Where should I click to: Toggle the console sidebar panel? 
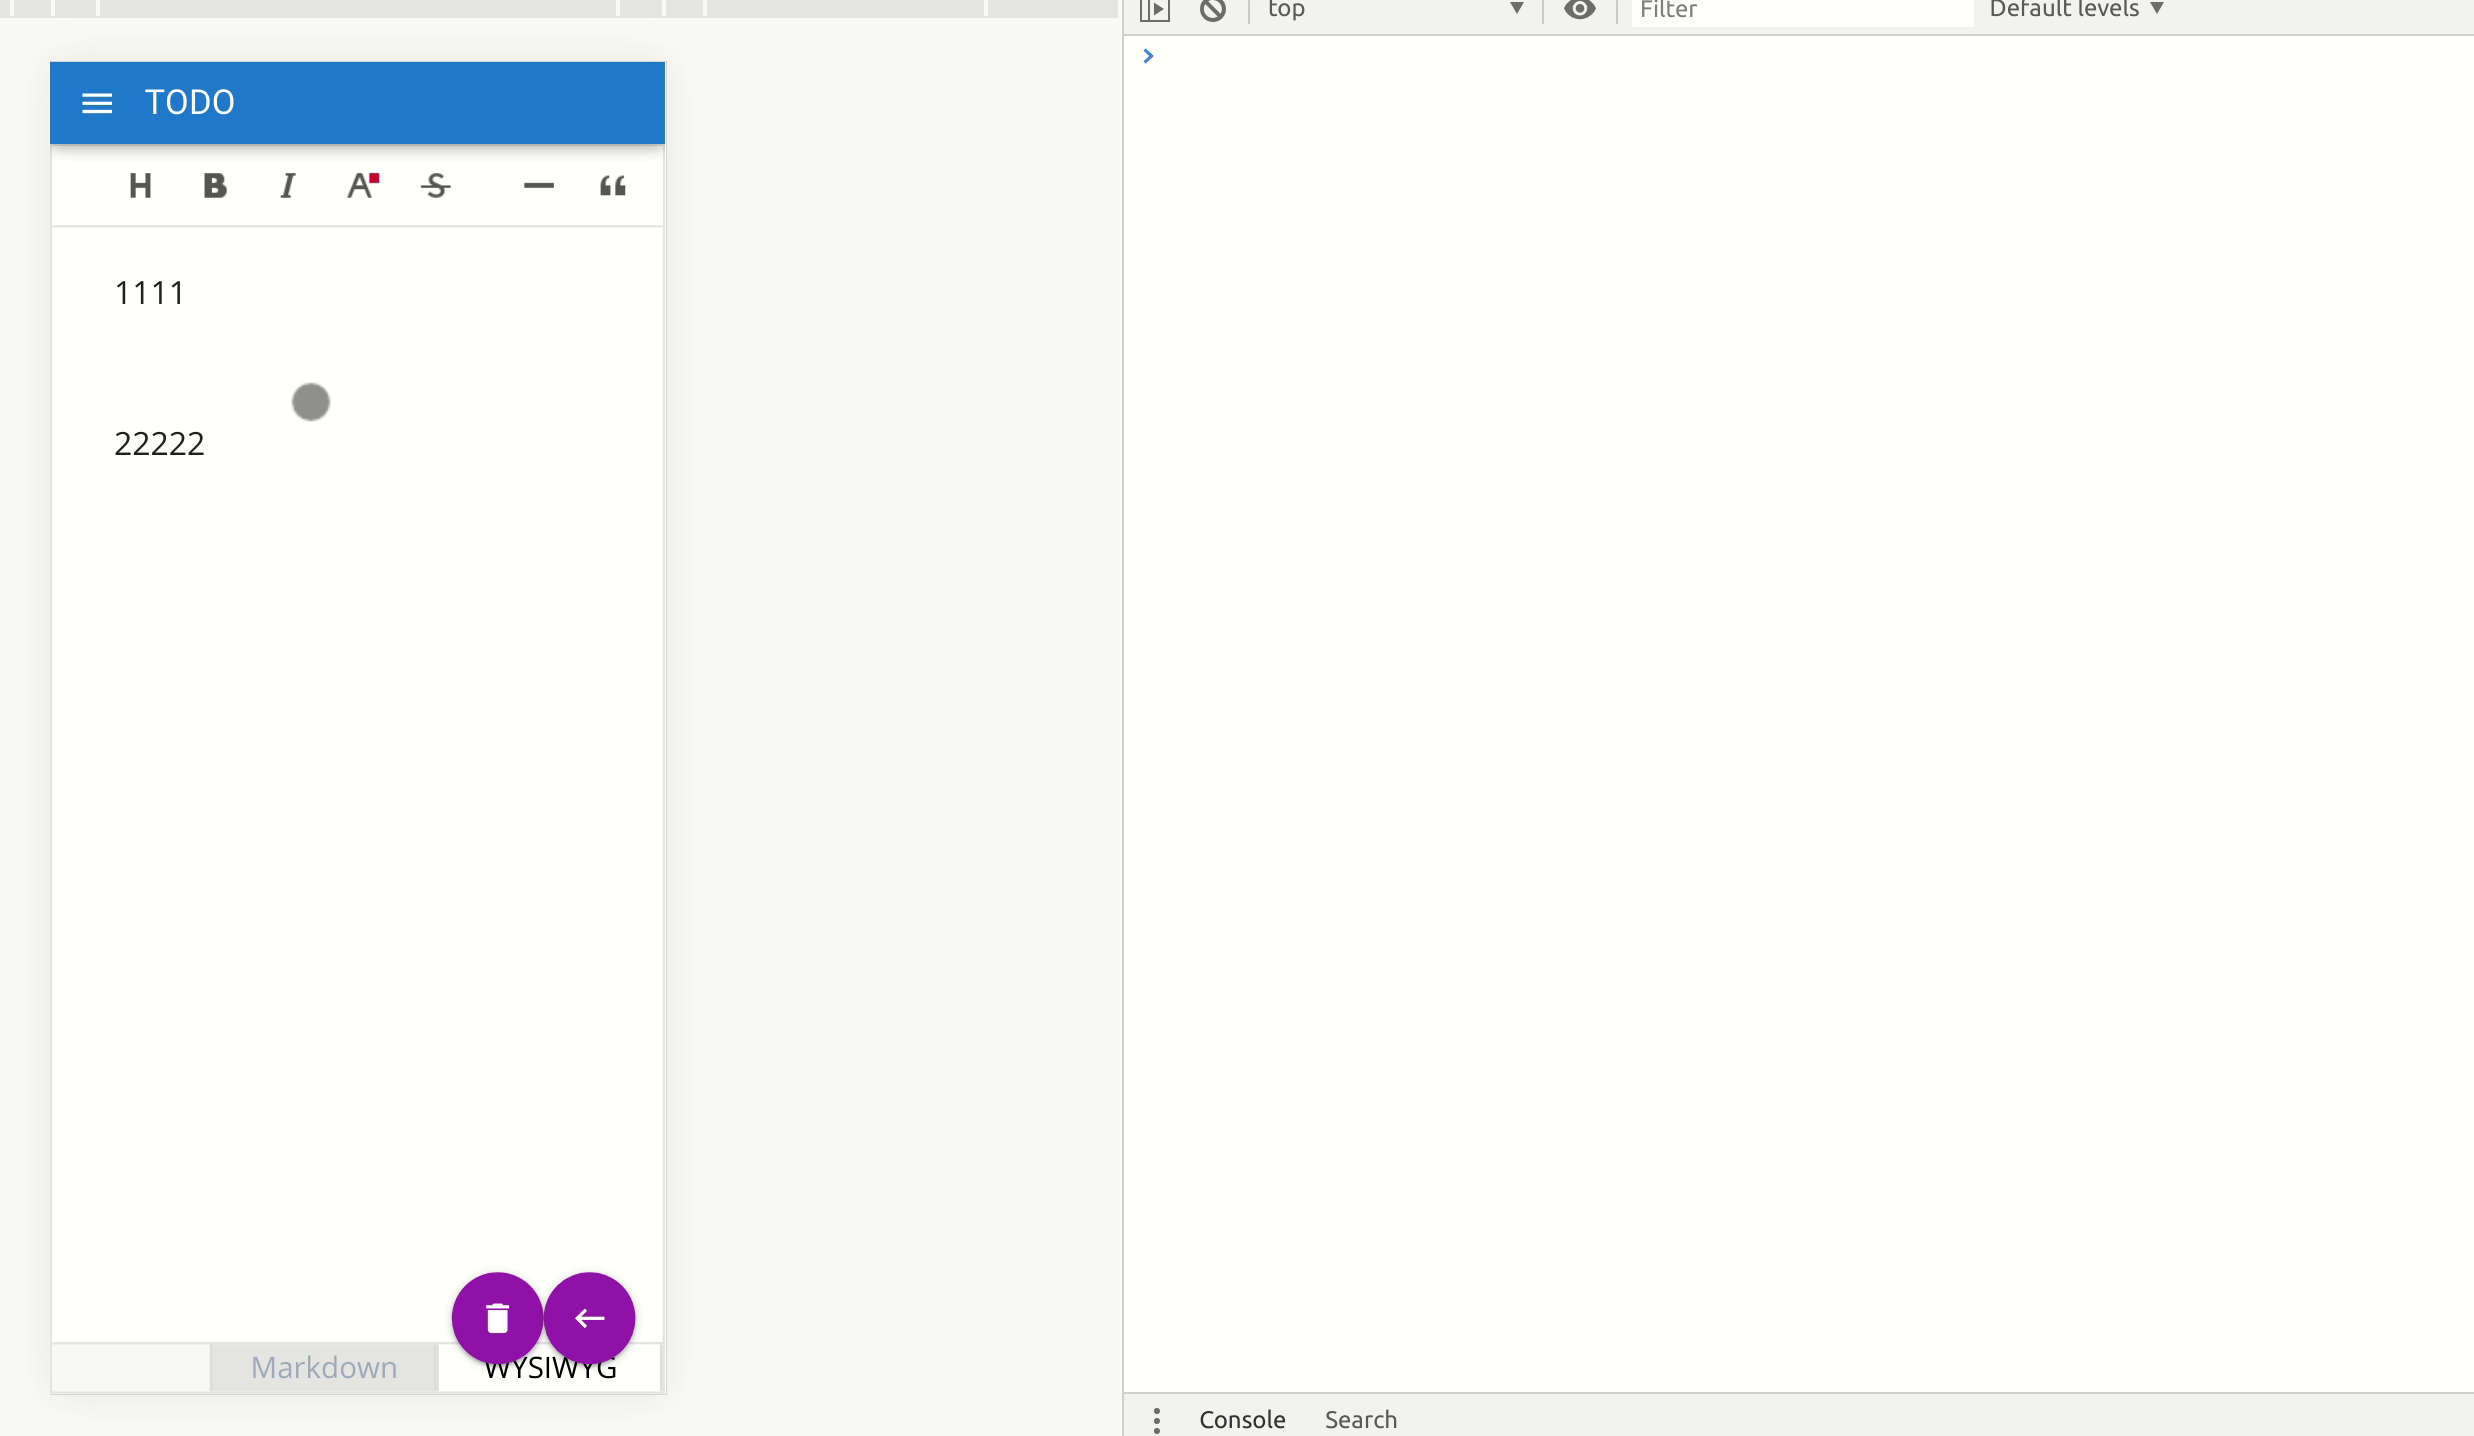tap(1155, 10)
